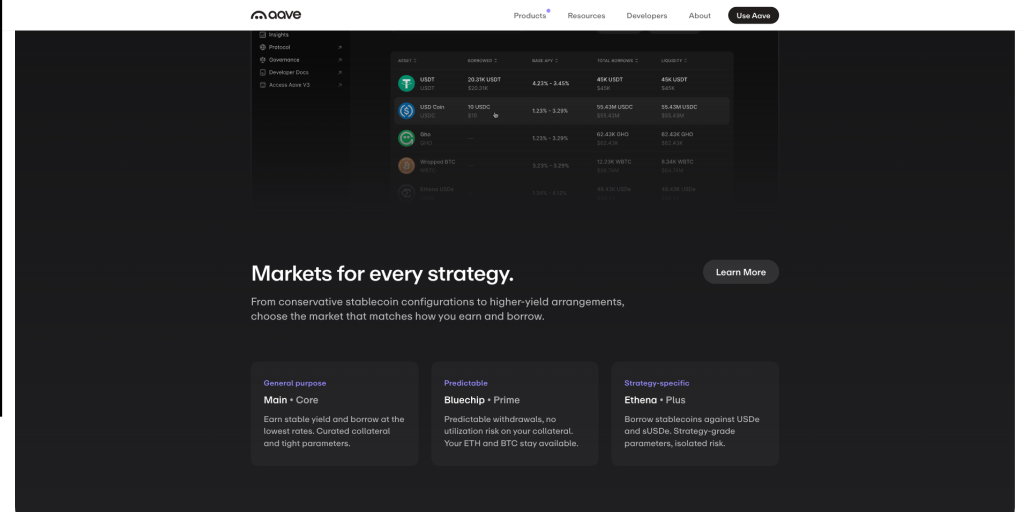Open the Products menu
The width and height of the screenshot is (1024, 512).
[x=530, y=16]
